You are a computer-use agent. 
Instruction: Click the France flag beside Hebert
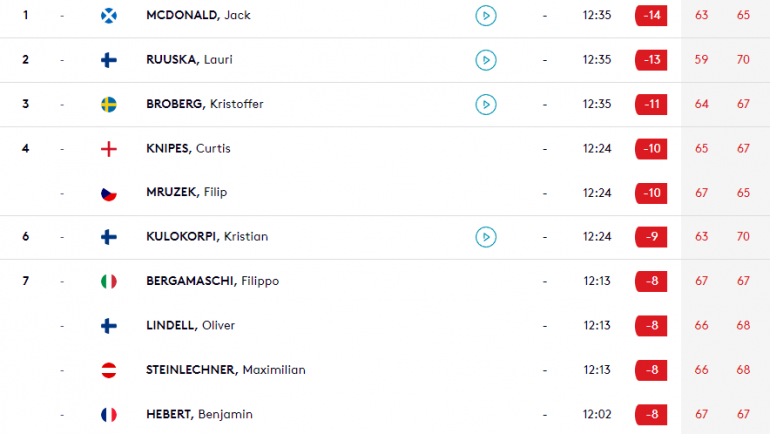click(109, 415)
